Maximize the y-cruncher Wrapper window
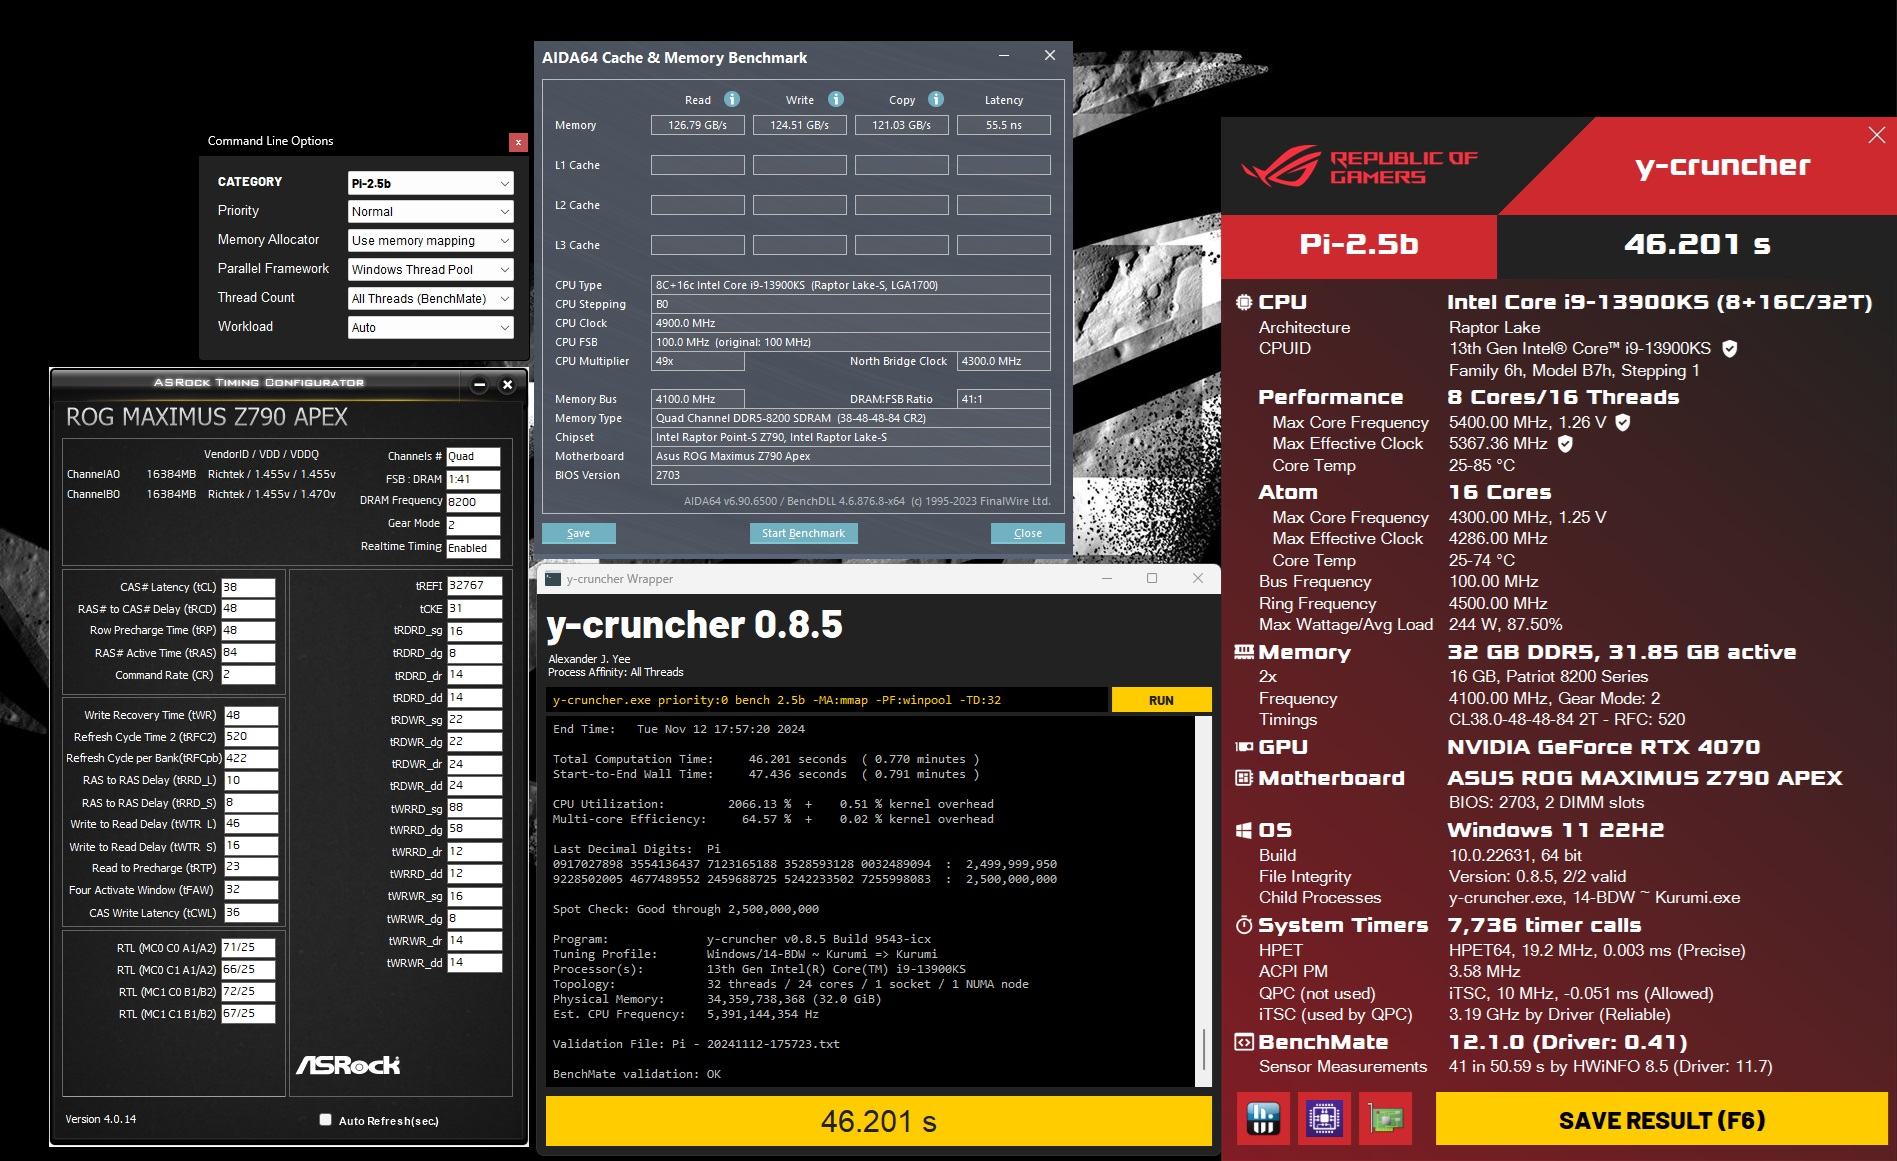 (x=1152, y=578)
